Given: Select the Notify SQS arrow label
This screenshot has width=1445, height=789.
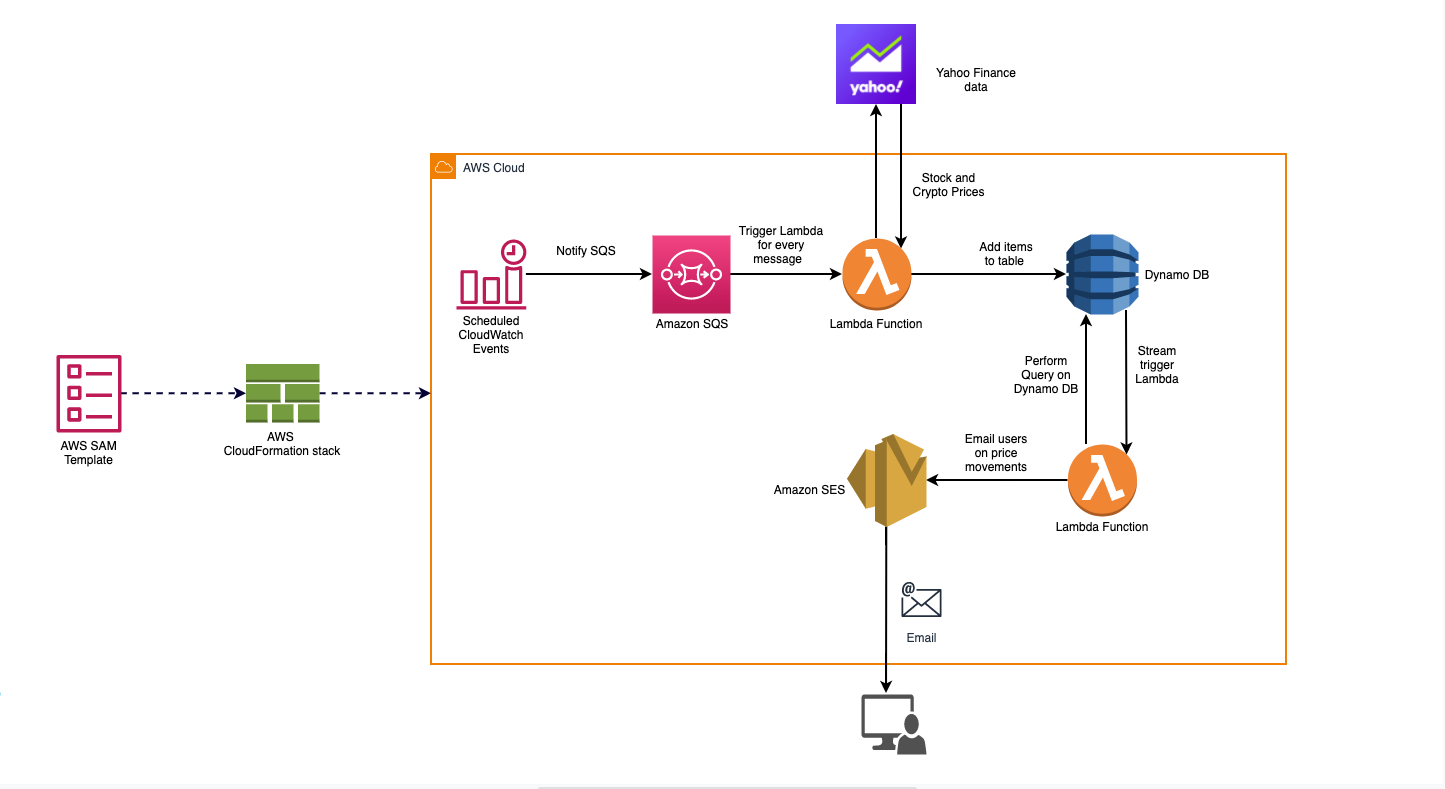Looking at the screenshot, I should [586, 251].
